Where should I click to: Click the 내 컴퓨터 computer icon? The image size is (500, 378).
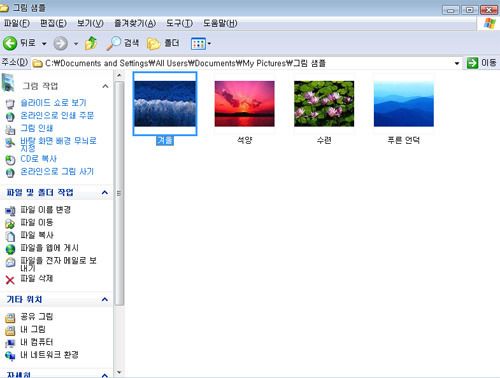[x=10, y=343]
